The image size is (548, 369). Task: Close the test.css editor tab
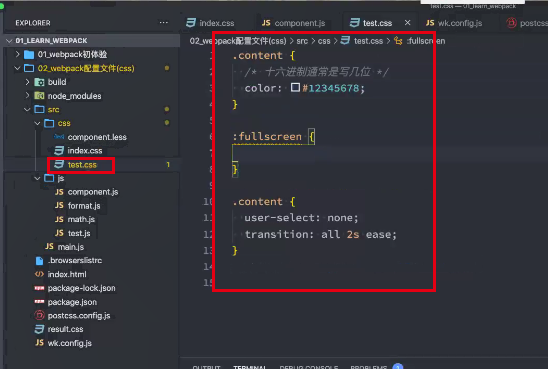coord(408,23)
